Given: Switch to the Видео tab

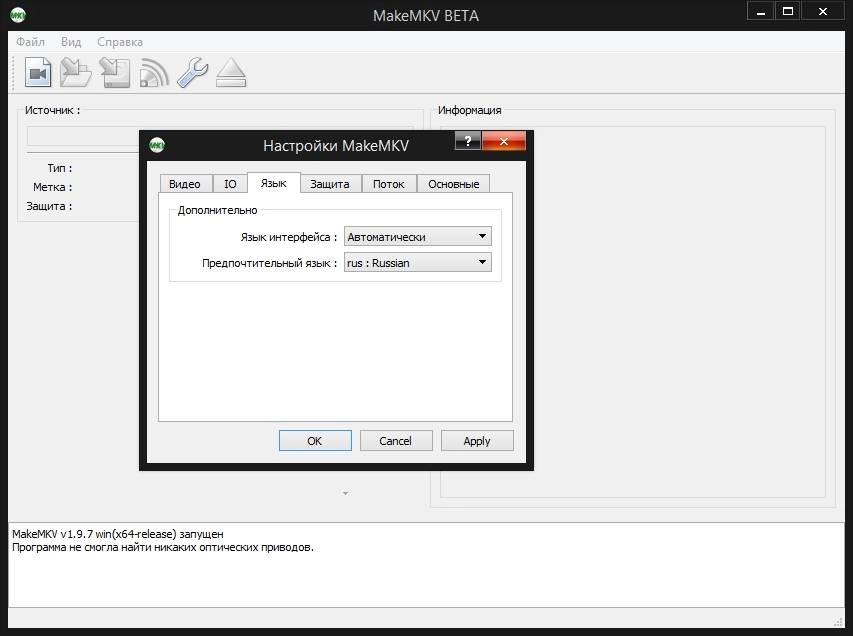Looking at the screenshot, I should (x=185, y=184).
